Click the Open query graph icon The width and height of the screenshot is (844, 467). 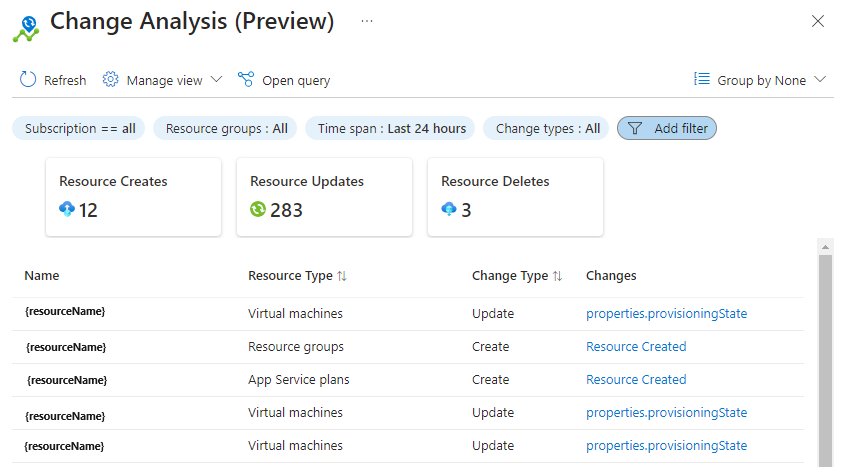pyautogui.click(x=246, y=80)
